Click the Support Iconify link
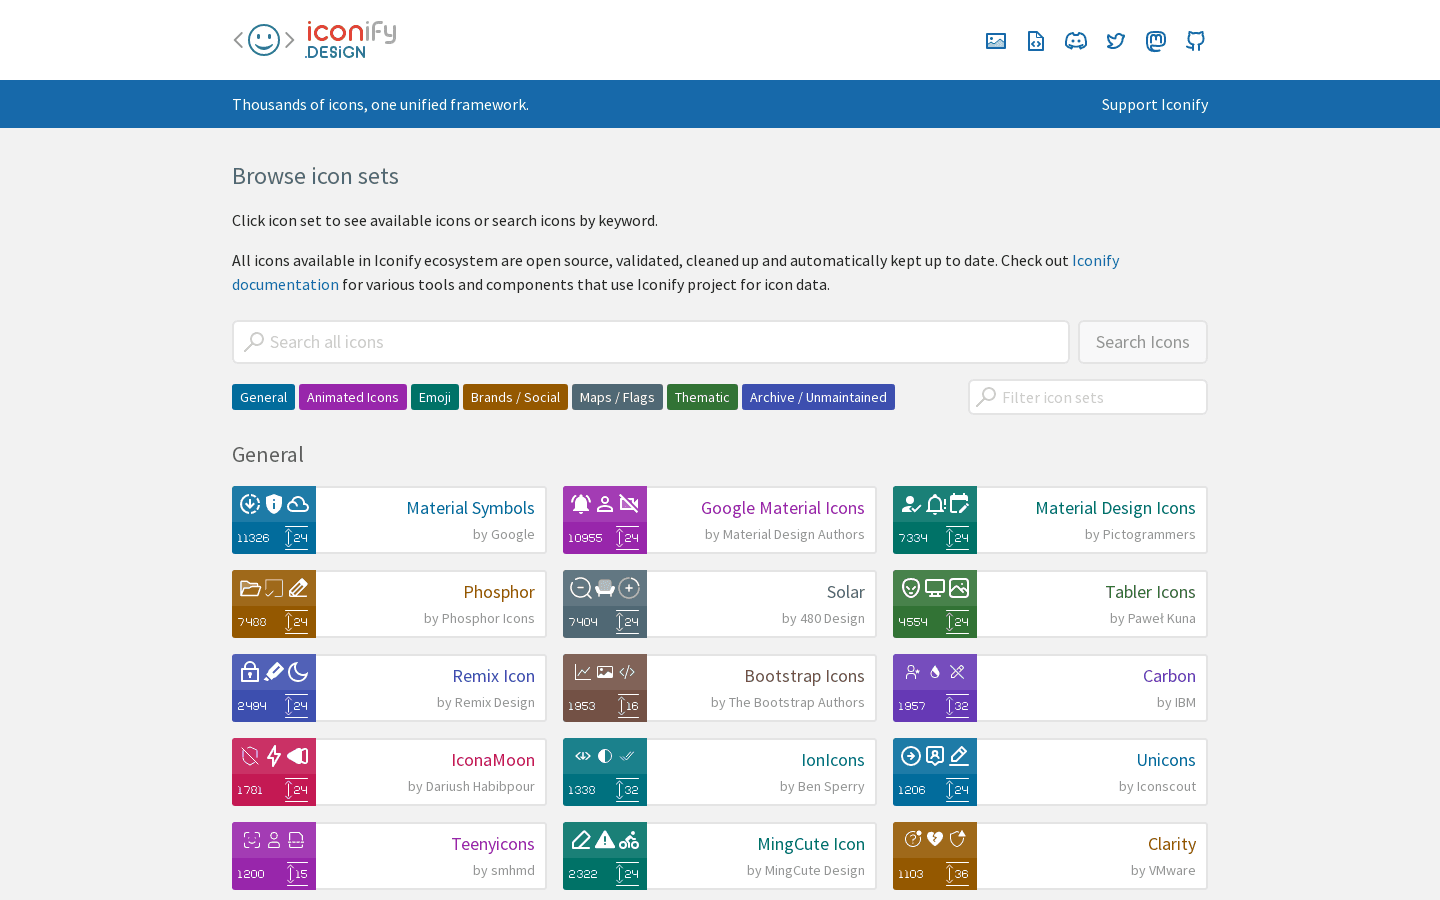 1155,104
